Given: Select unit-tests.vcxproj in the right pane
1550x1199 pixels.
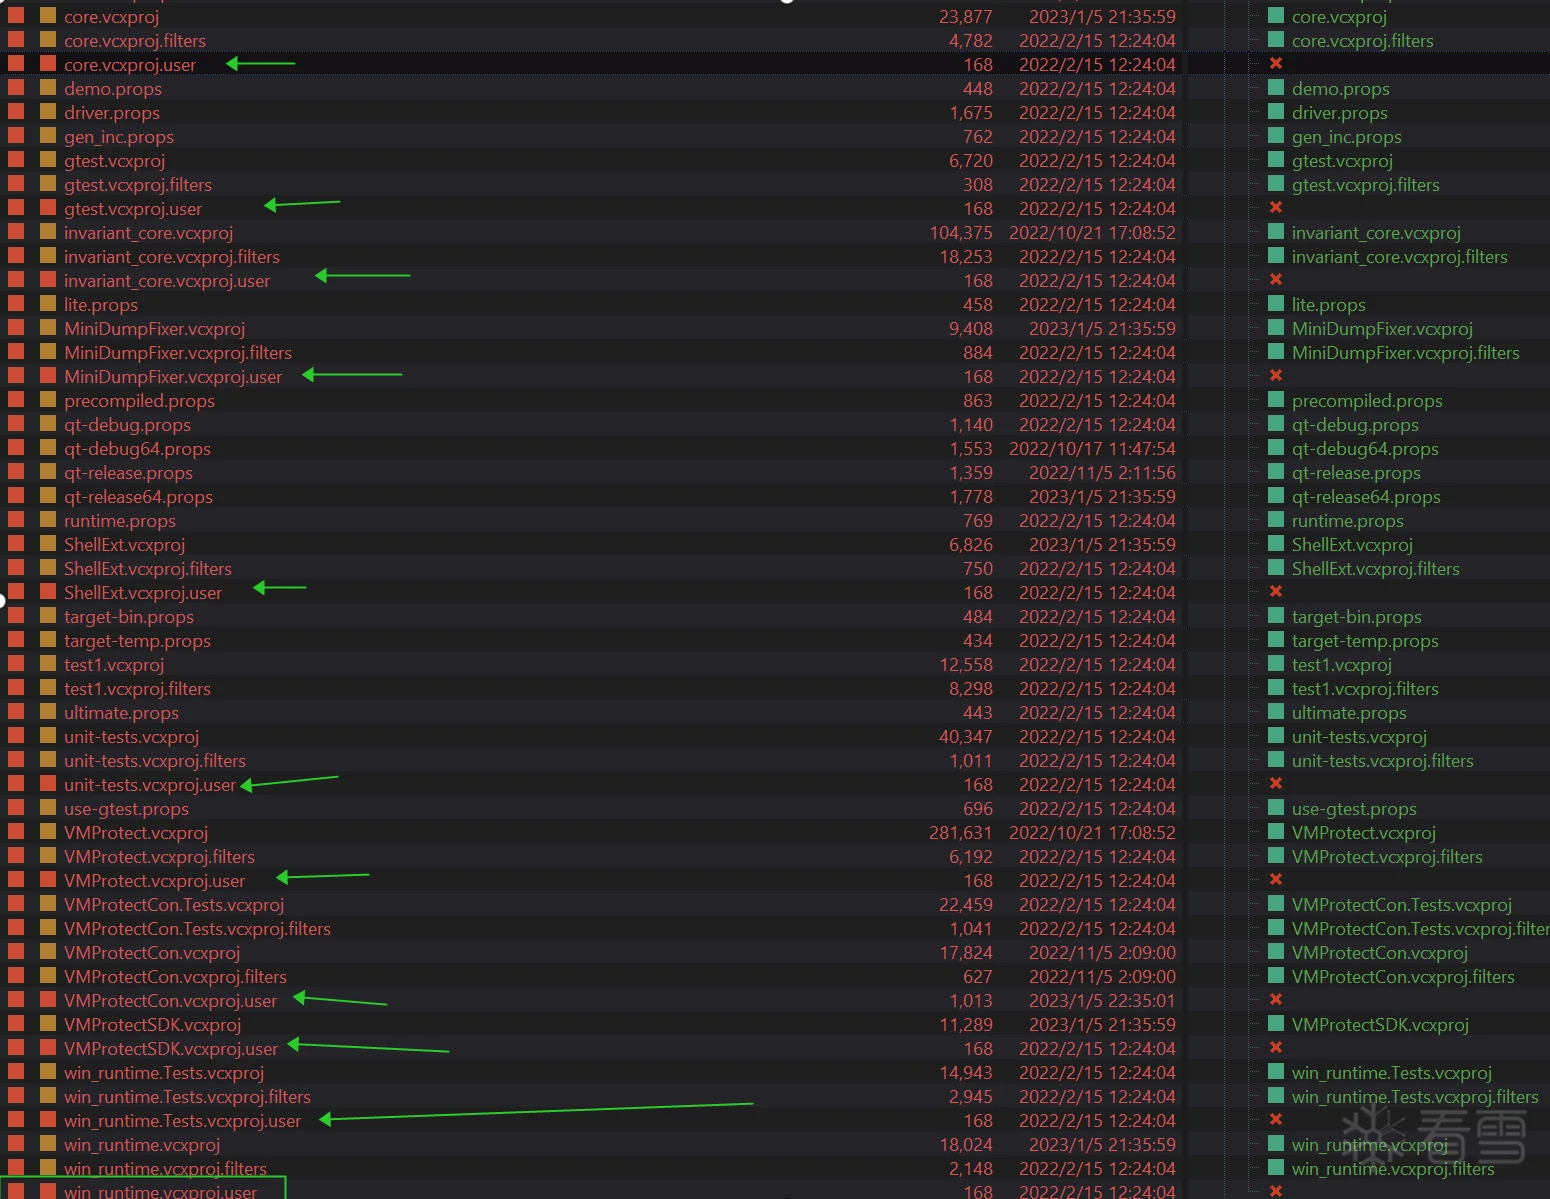Looking at the screenshot, I should (1359, 737).
